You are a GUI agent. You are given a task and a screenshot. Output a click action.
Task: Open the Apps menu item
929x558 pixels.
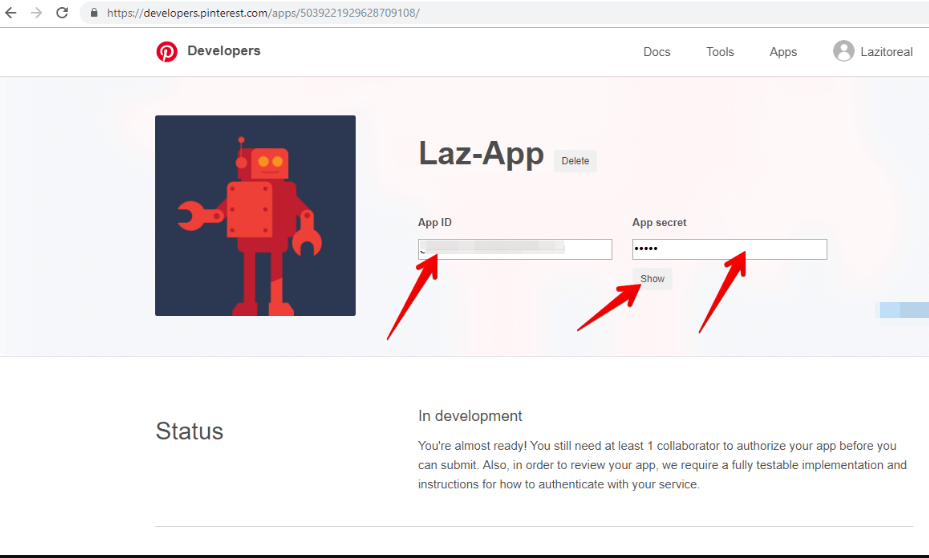783,52
